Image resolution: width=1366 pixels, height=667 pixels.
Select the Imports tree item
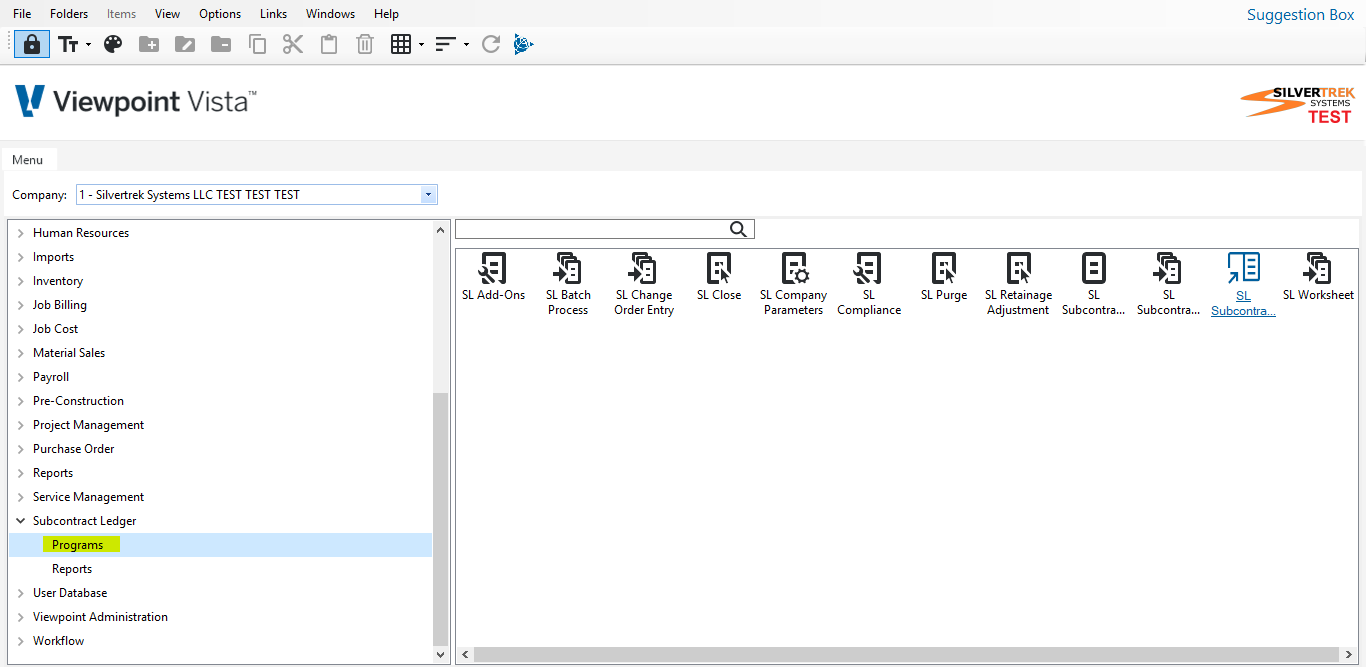[53, 257]
